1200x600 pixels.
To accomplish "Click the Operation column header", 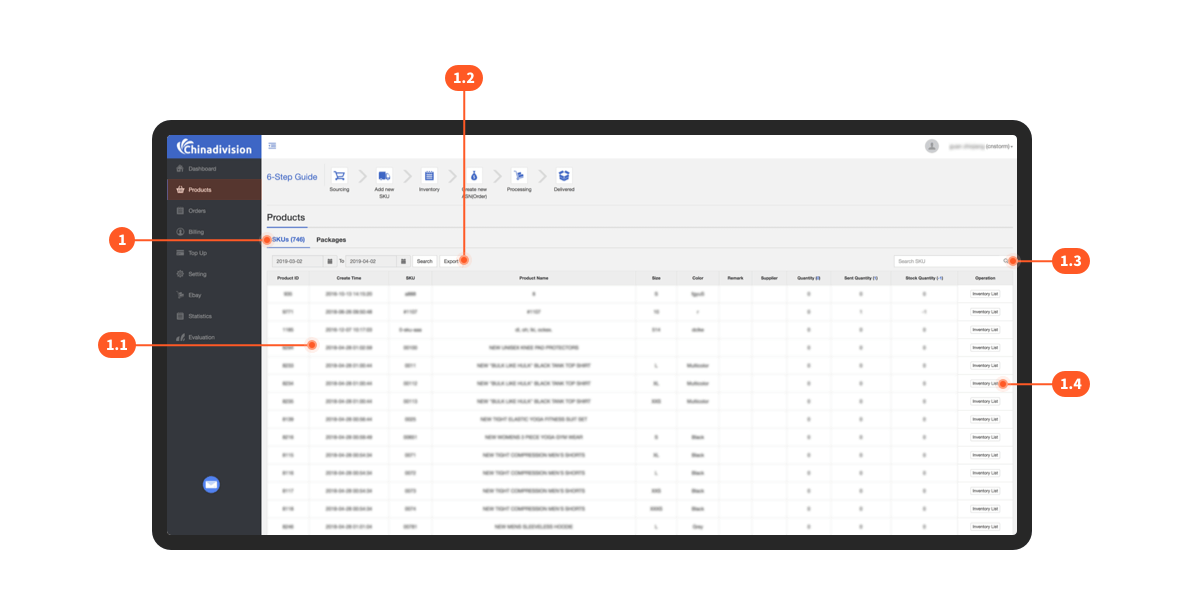I will point(985,277).
